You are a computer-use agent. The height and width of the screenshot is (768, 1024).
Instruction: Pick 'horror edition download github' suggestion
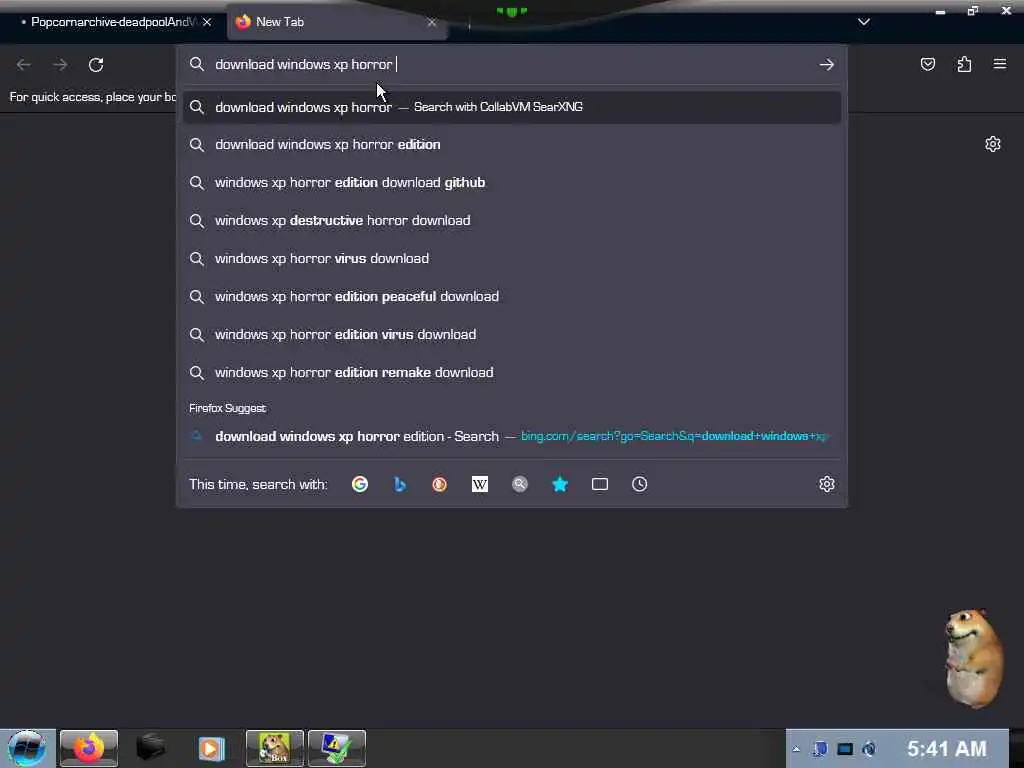512,183
